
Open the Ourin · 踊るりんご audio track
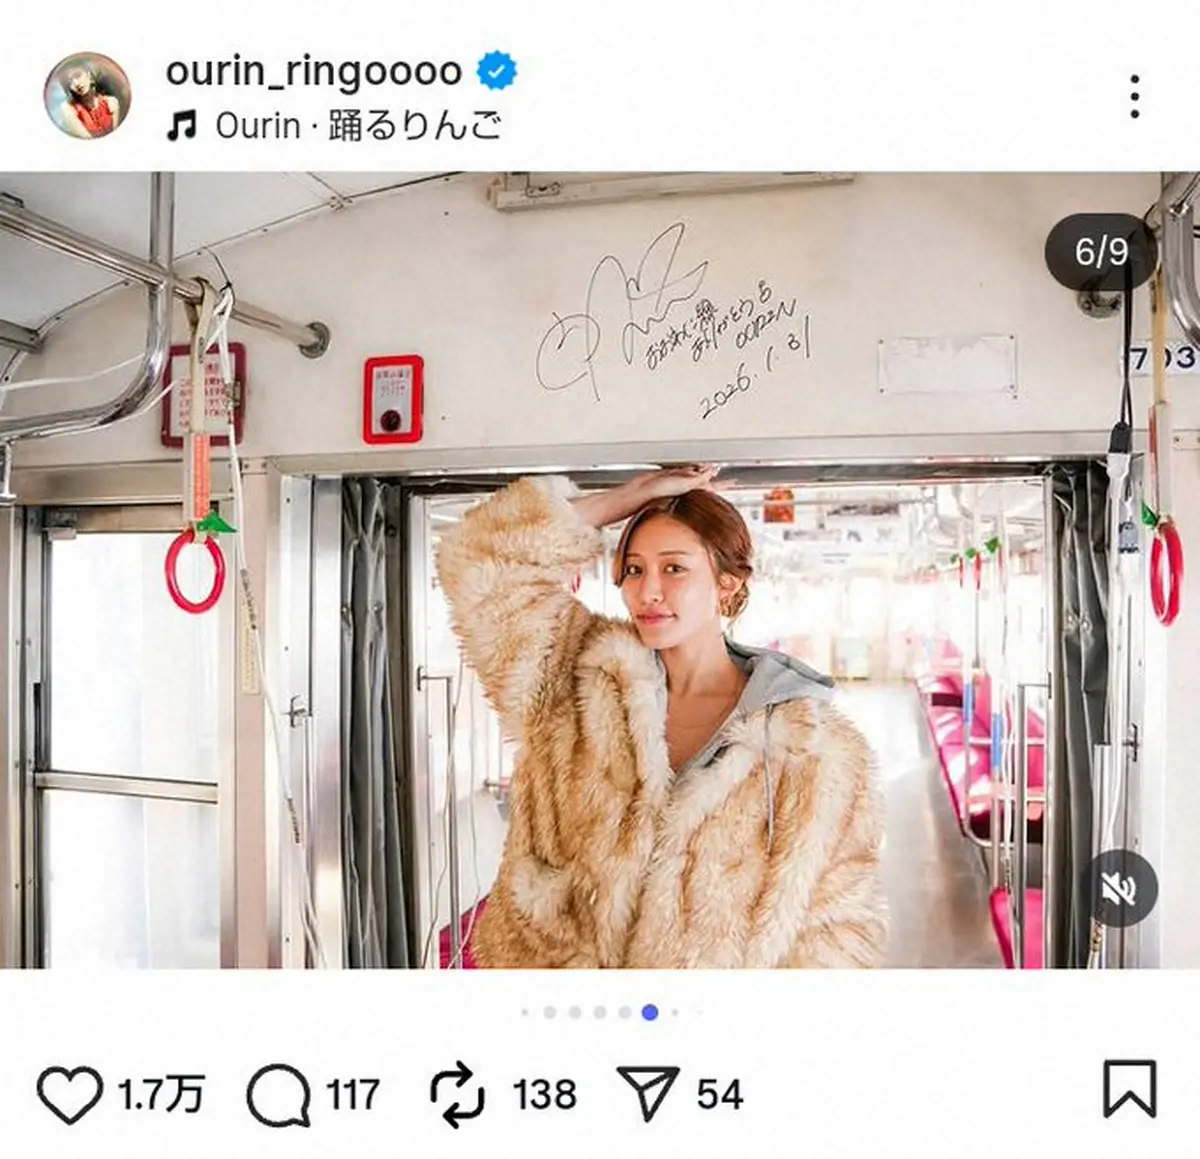359,126
